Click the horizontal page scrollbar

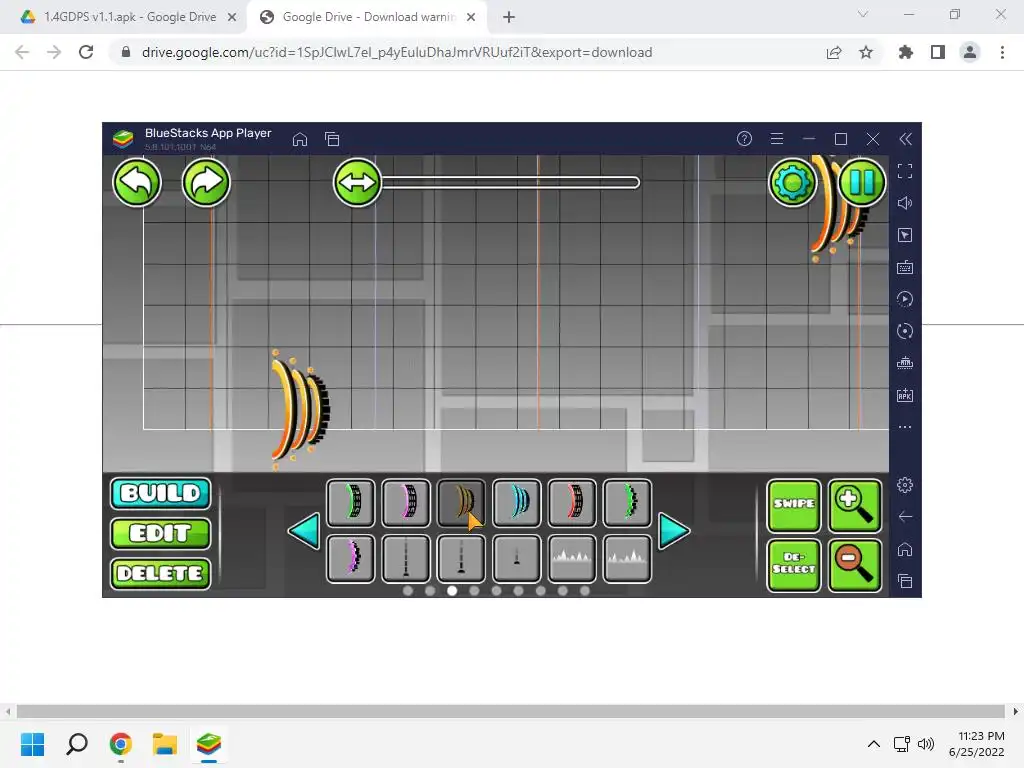click(x=511, y=711)
